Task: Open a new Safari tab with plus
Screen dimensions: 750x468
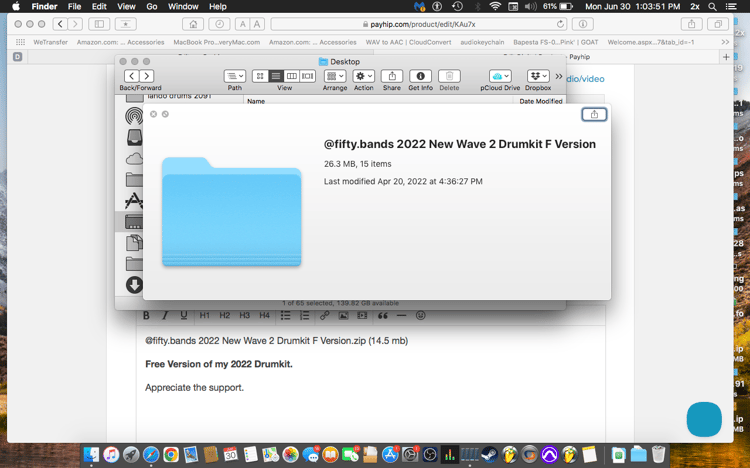Action: coord(726,57)
